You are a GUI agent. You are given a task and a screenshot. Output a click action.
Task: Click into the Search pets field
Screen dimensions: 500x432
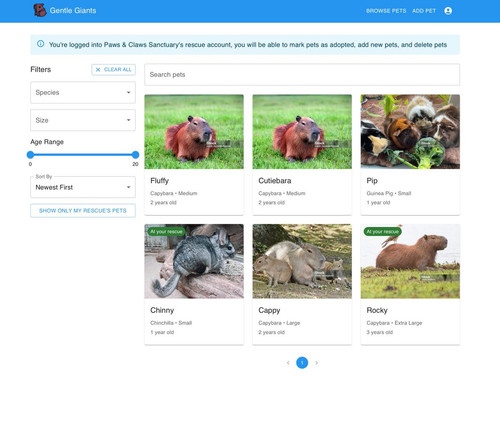point(302,74)
